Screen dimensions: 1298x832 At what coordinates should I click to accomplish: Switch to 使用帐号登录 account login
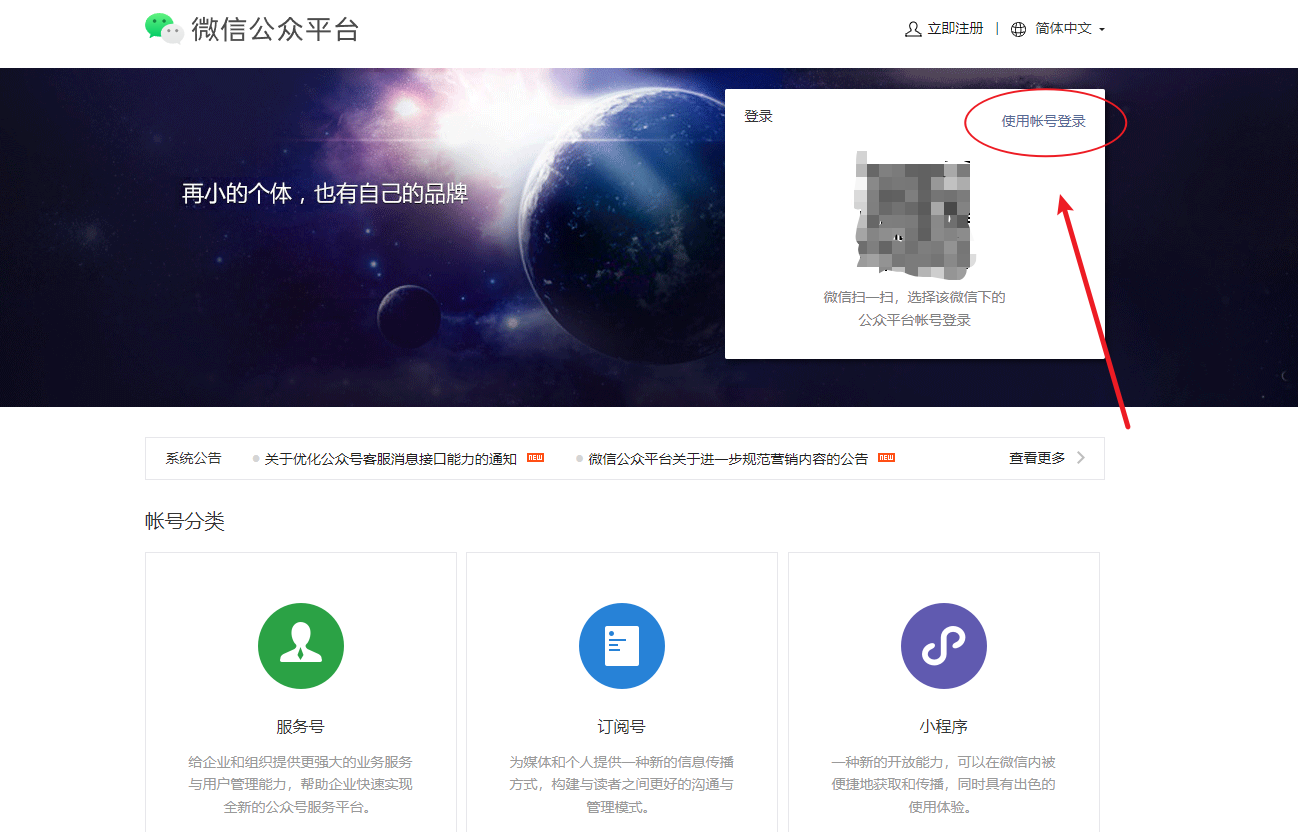(1044, 121)
